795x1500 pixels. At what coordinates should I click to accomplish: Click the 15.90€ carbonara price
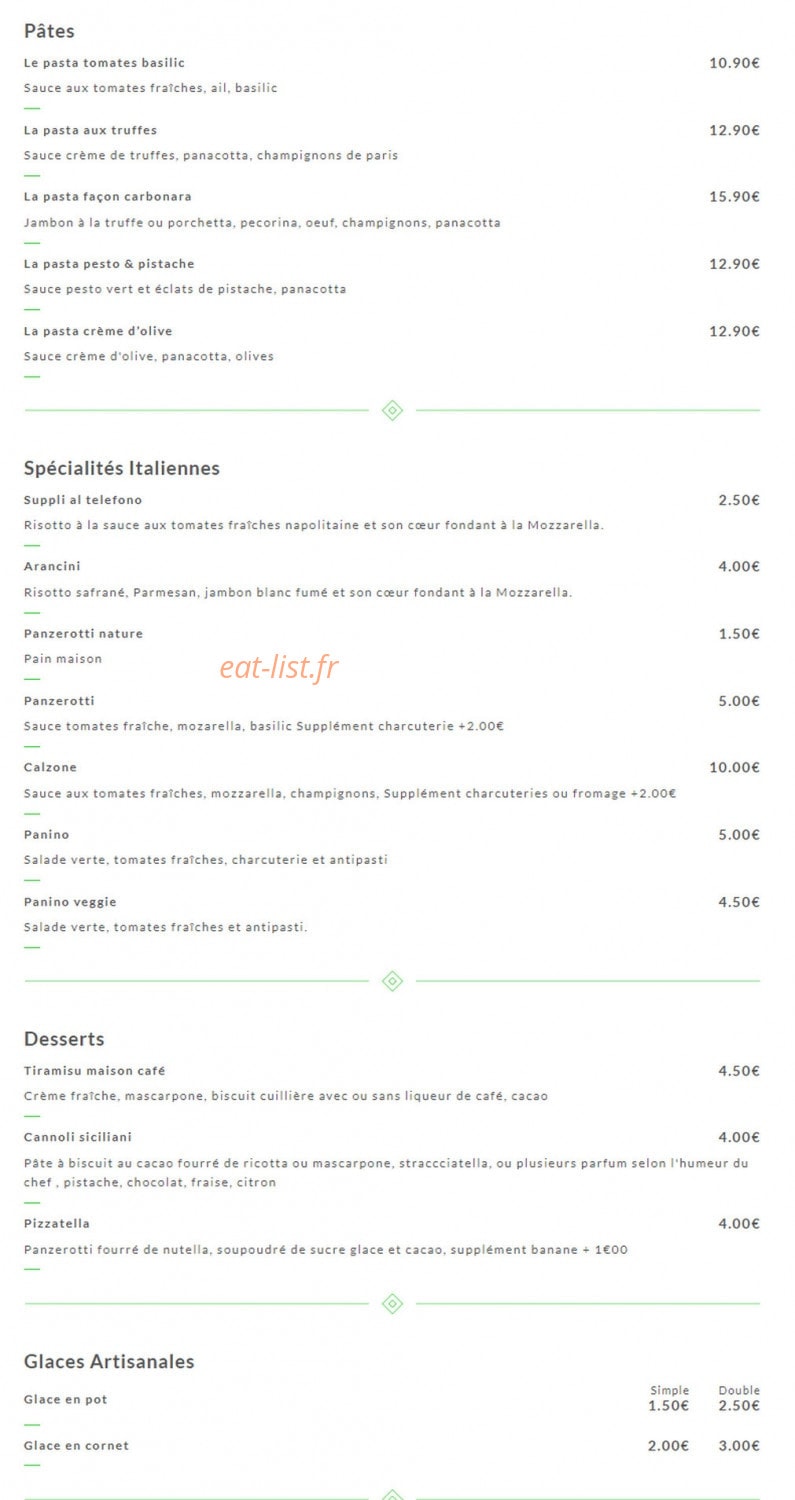coord(734,197)
